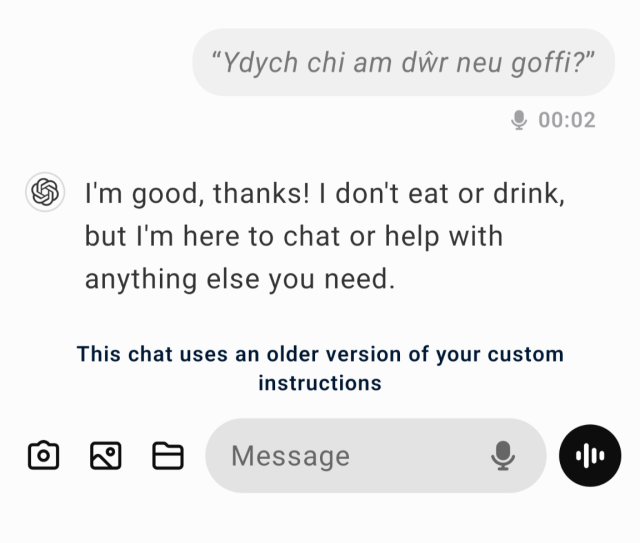Start voice mode with the black waveform button
This screenshot has width=640, height=543.
[x=590, y=456]
